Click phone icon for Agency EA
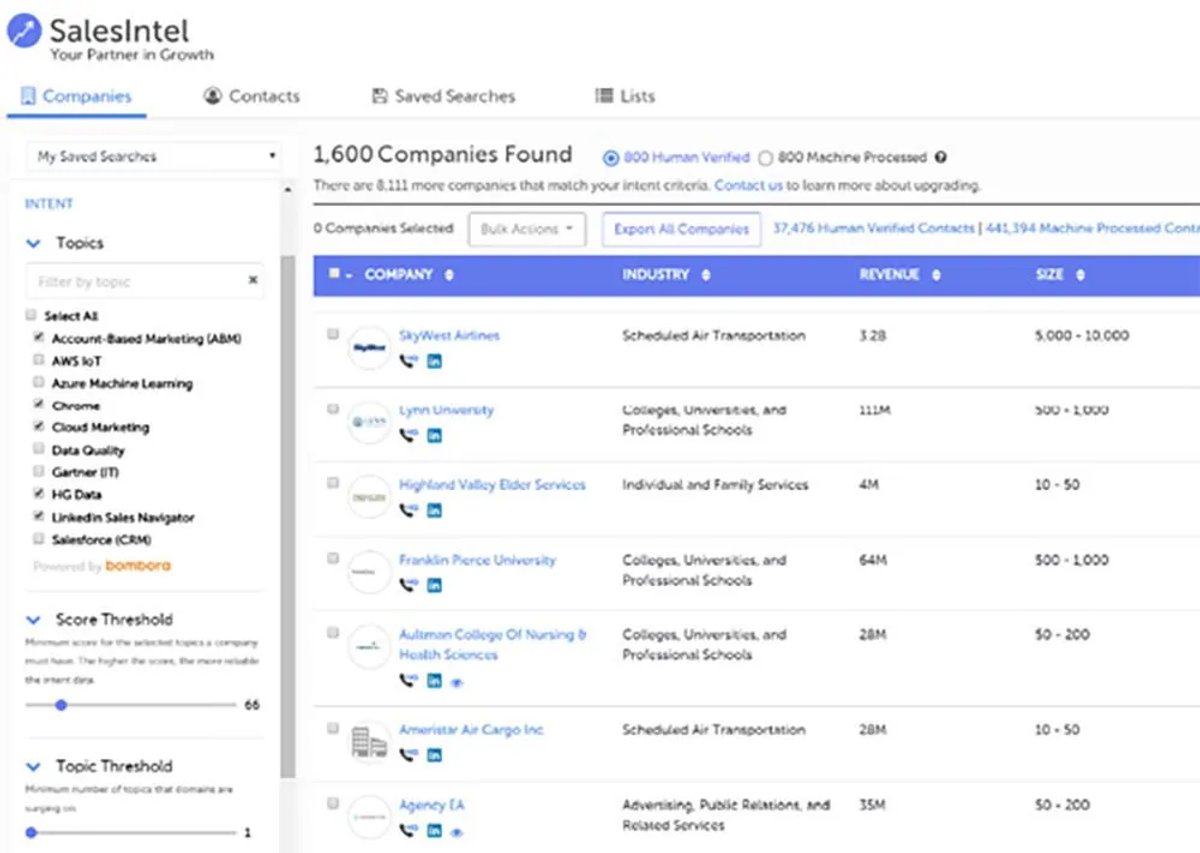 coord(408,830)
